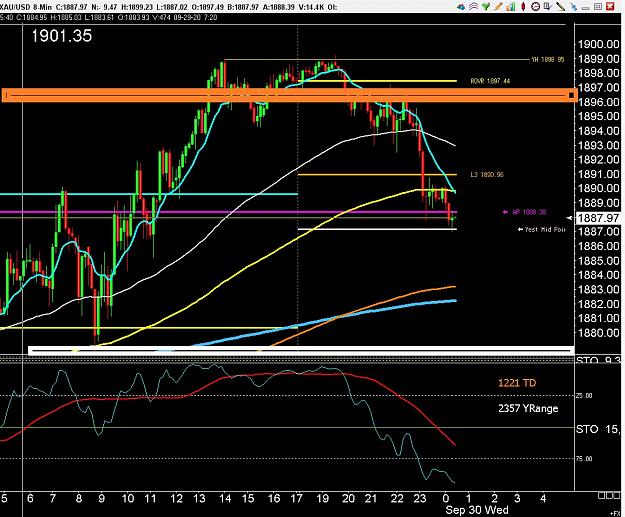Click the 75.00 stochastic level label
625x517 pixels.
pyautogui.click(x=584, y=459)
